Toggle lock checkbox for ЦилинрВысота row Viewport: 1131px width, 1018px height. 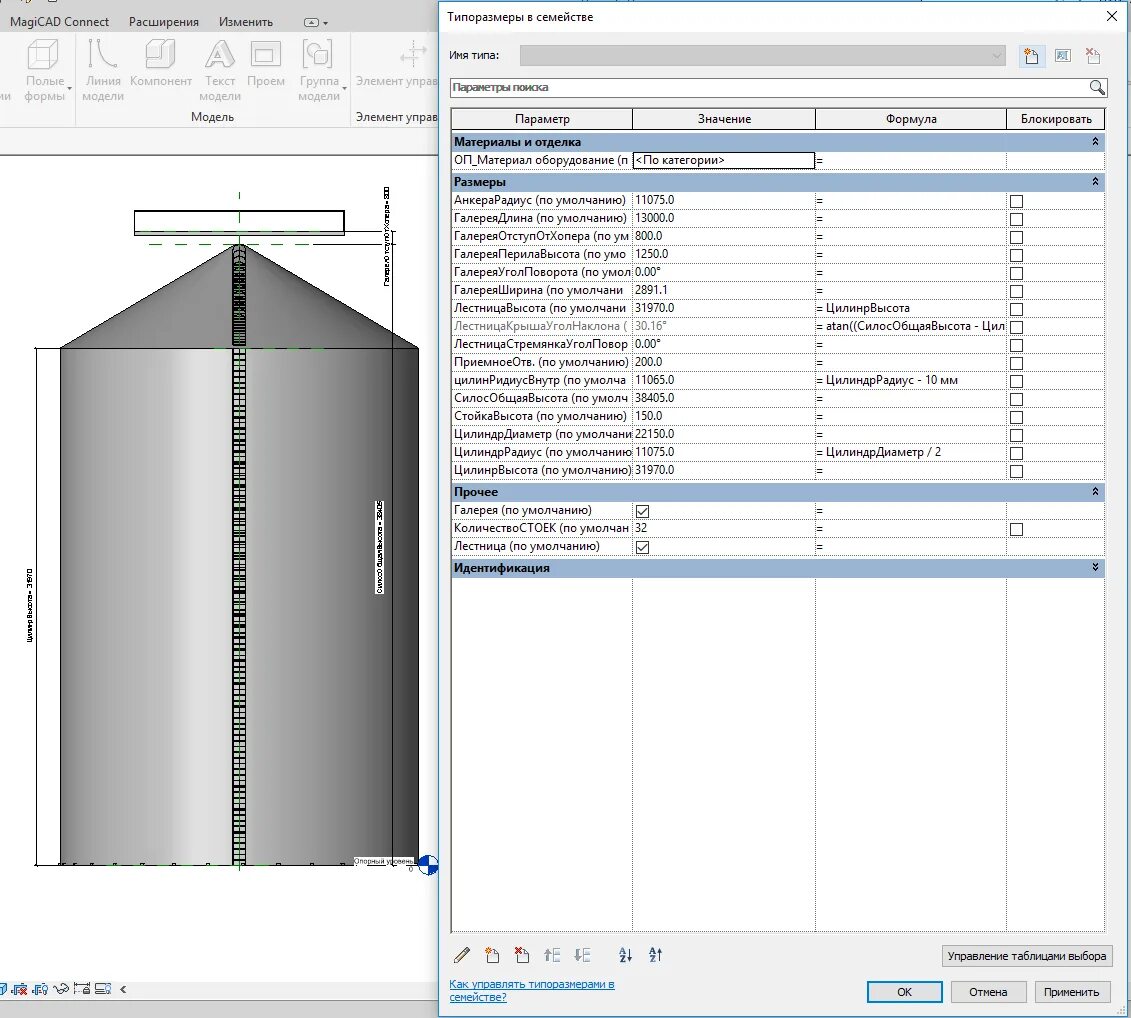pyautogui.click(x=1016, y=472)
